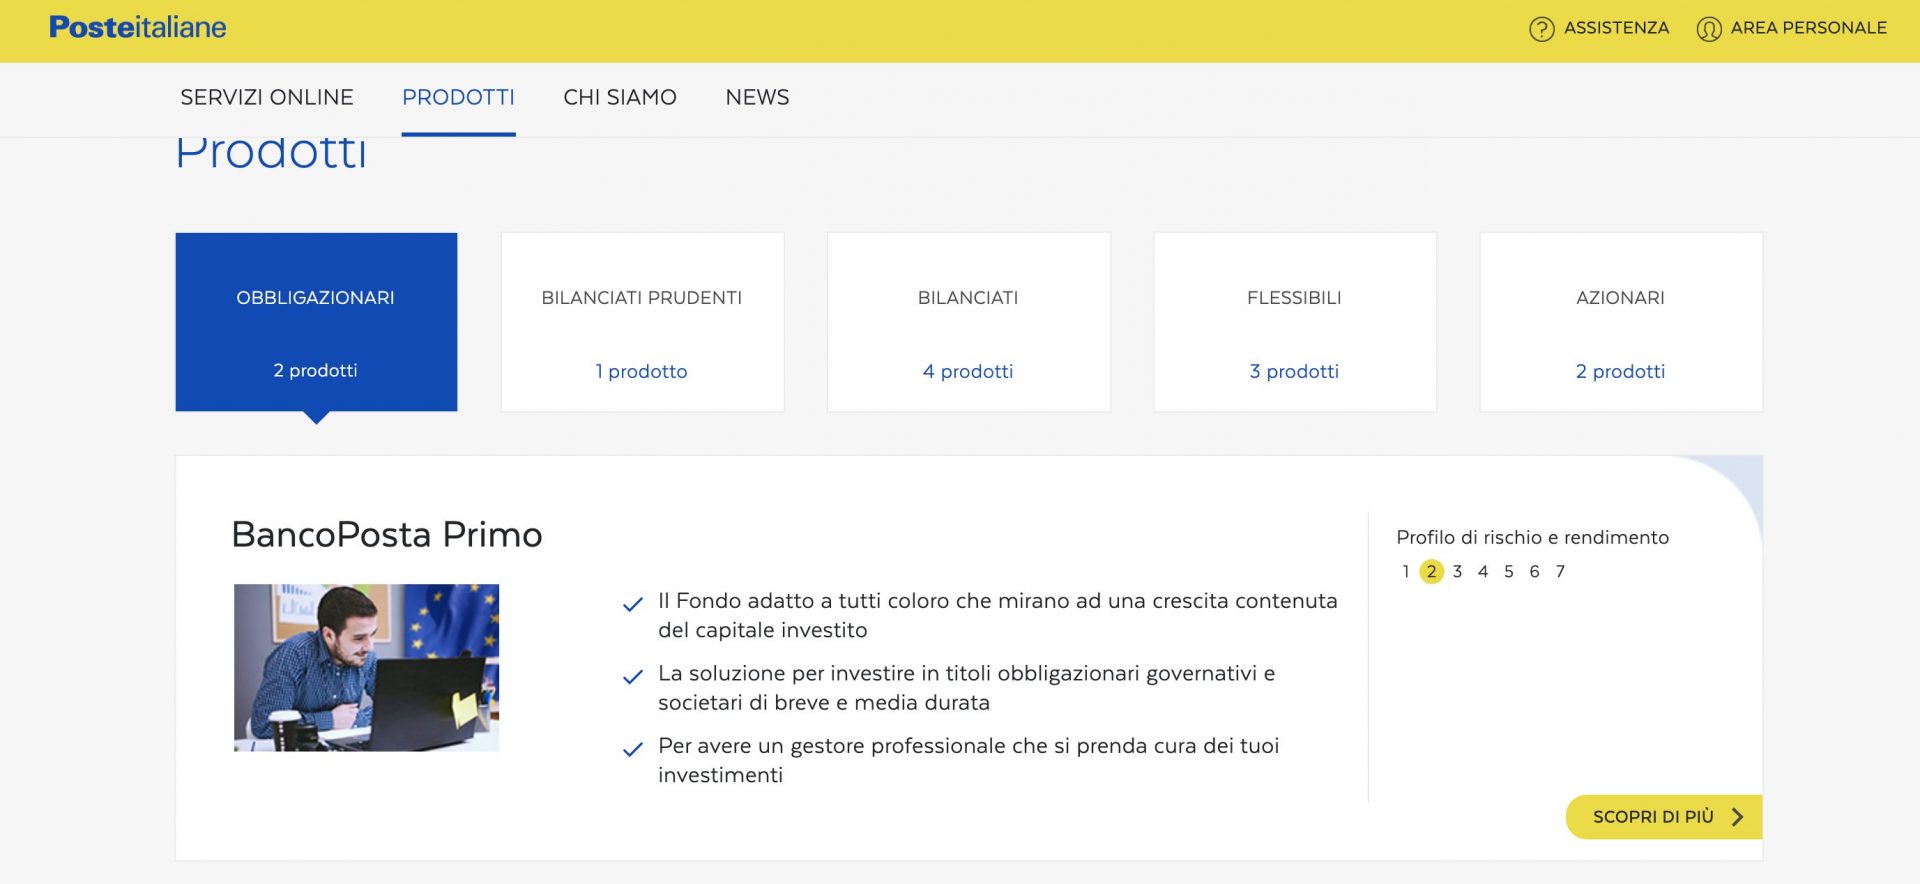Screen dimensions: 1920x884
Task: Click the BancoPosta Primo fund title
Action: [x=386, y=535]
